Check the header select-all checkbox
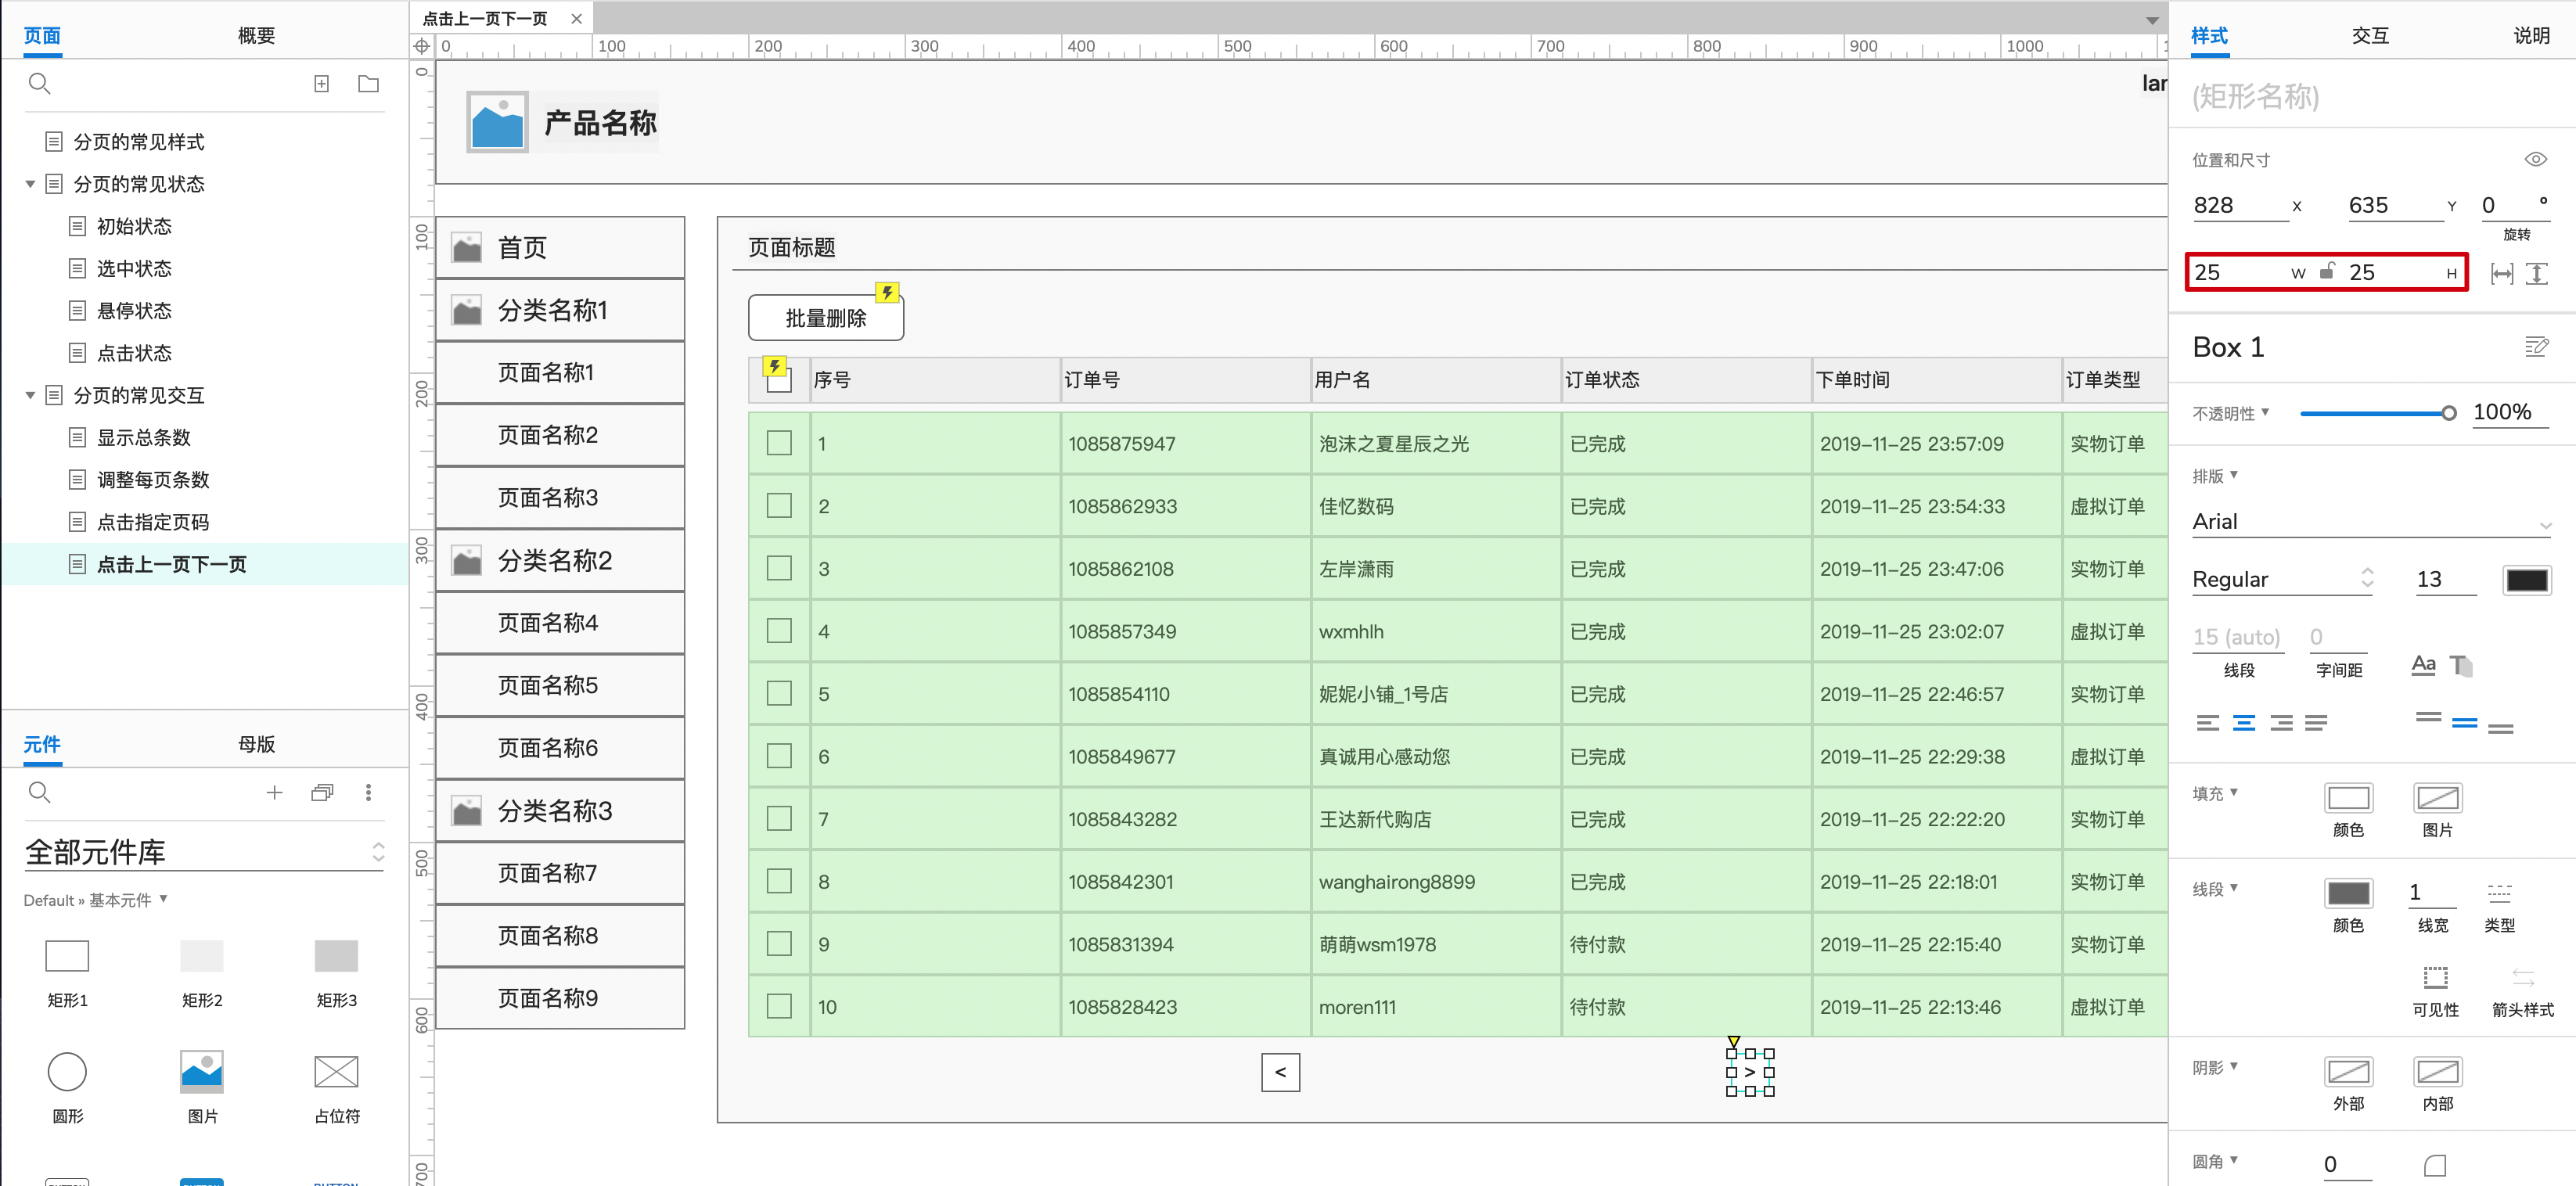This screenshot has height=1186, width=2576. click(x=779, y=381)
